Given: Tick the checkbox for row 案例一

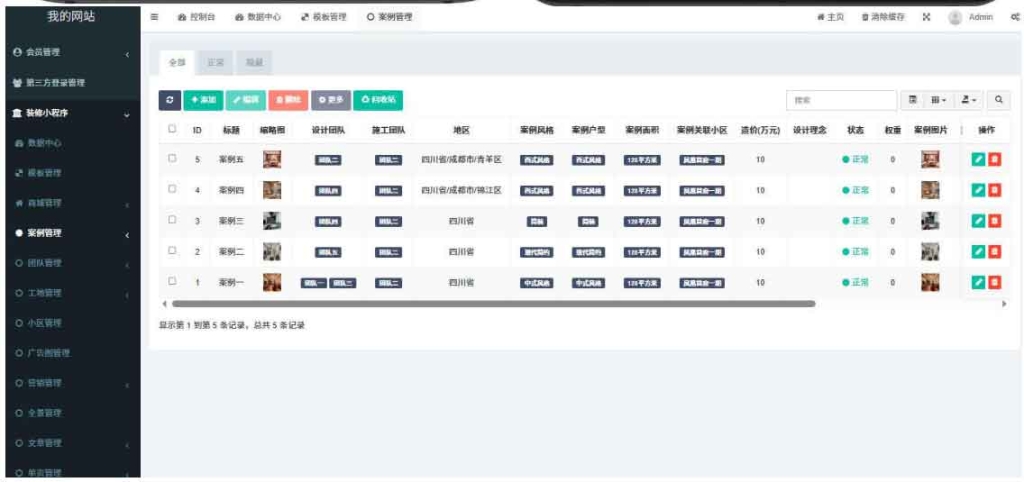Looking at the screenshot, I should coord(172,281).
